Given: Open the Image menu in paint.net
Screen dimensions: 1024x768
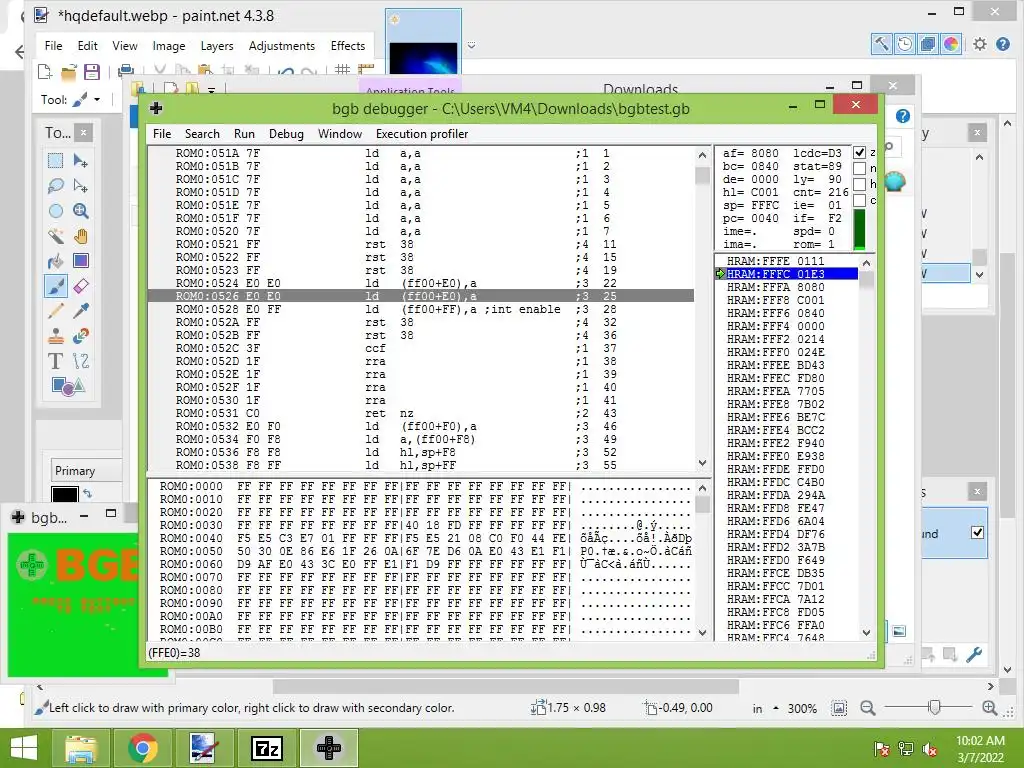Looking at the screenshot, I should [168, 46].
